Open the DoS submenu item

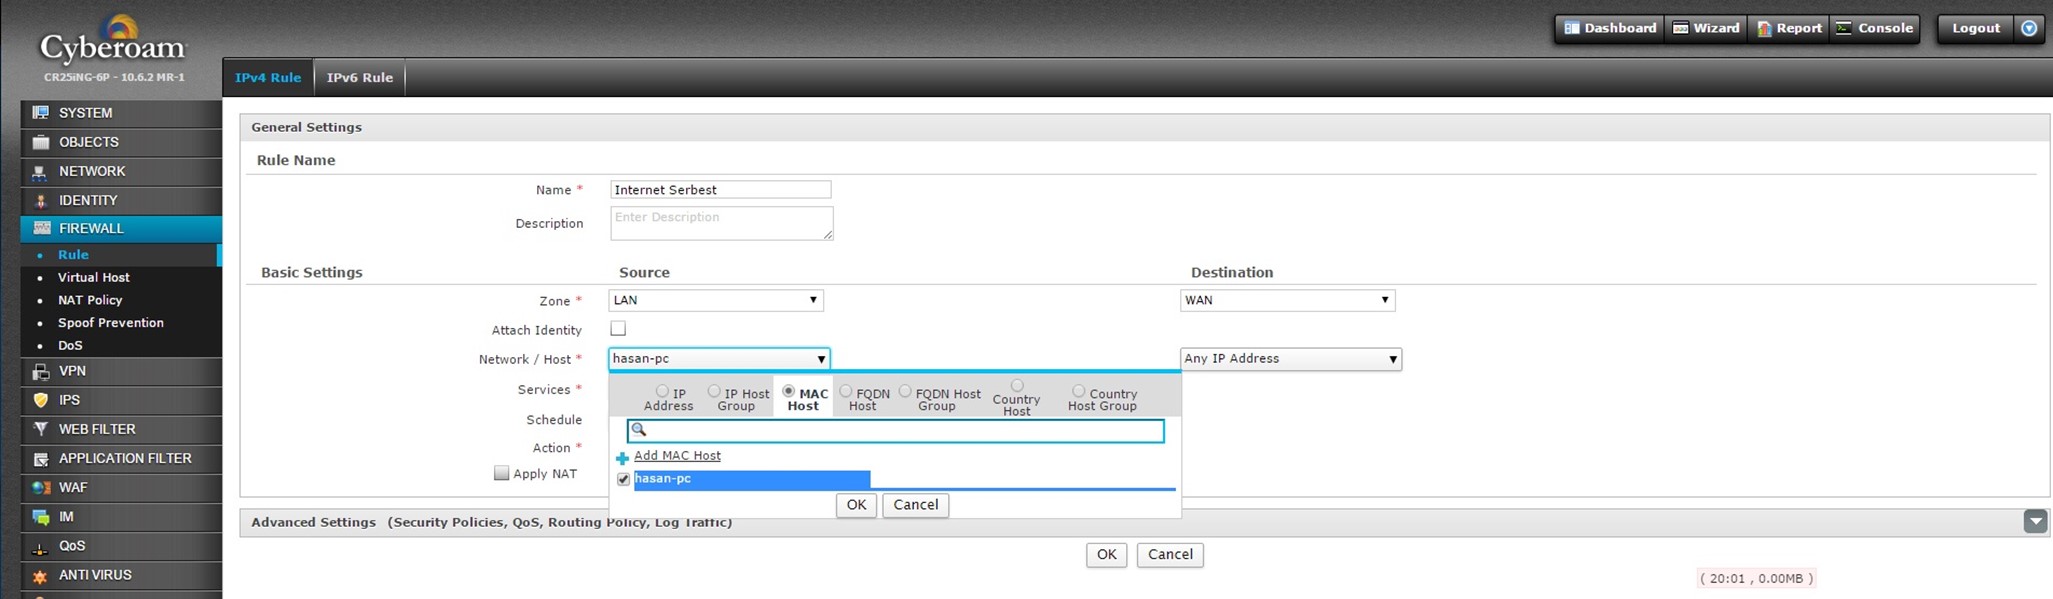[x=70, y=346]
